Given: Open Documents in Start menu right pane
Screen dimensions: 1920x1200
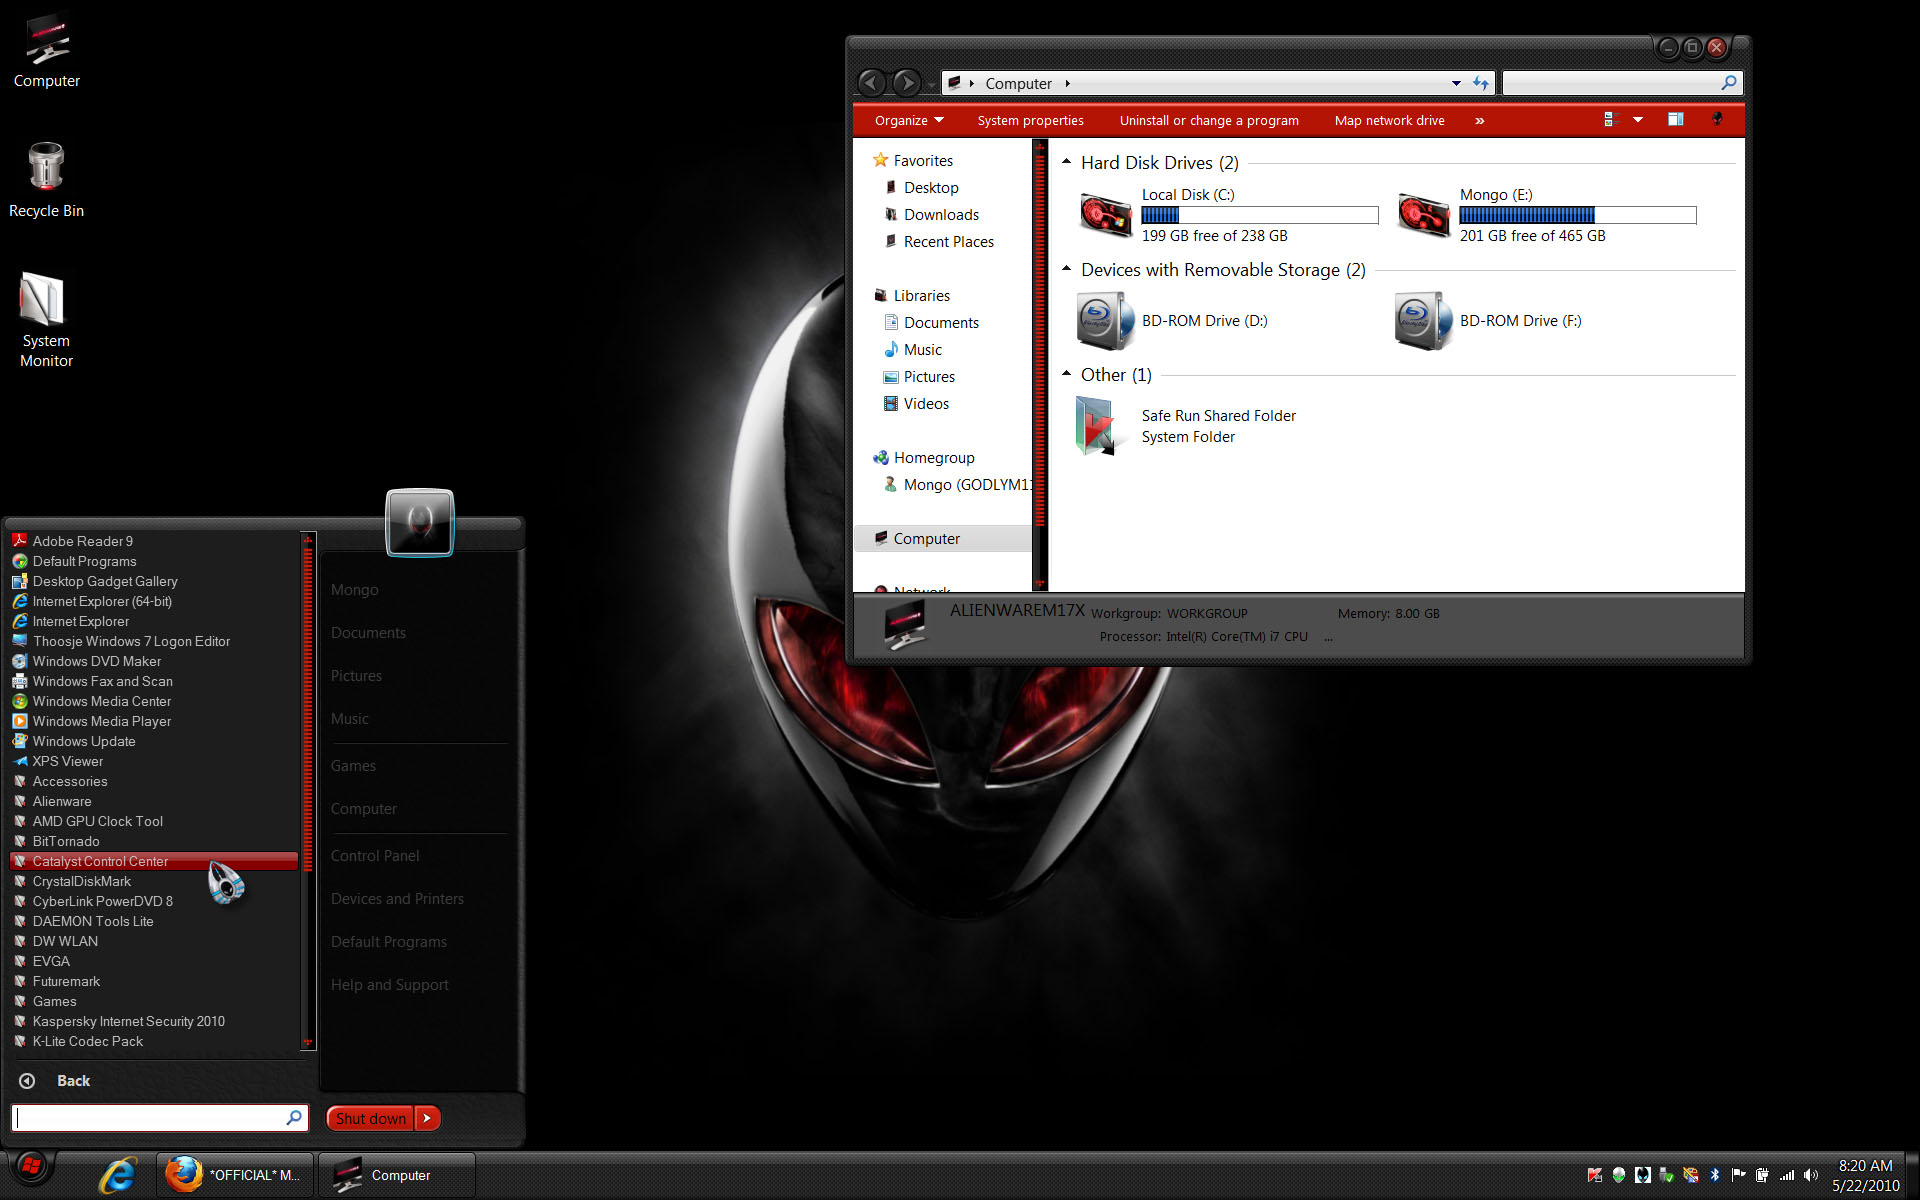Looking at the screenshot, I should pyautogui.click(x=368, y=633).
